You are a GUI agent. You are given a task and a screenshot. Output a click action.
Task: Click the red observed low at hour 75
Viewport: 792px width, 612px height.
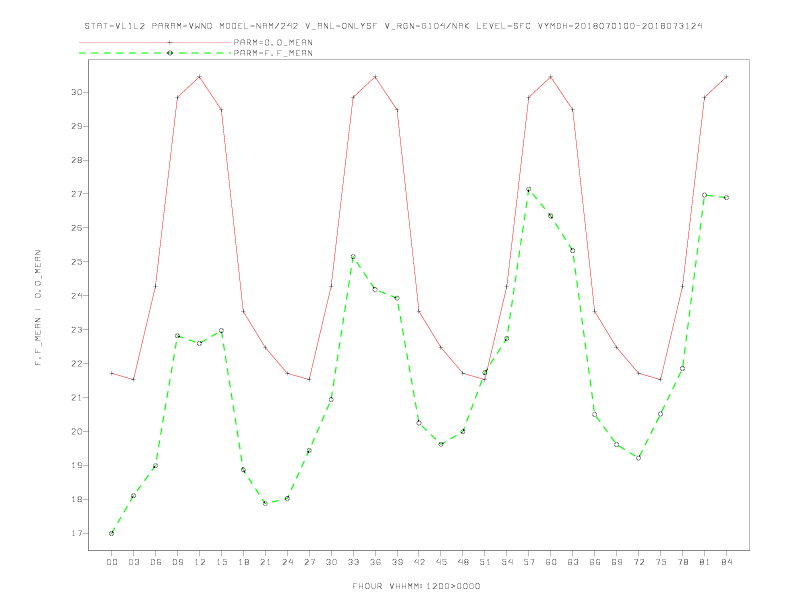661,379
